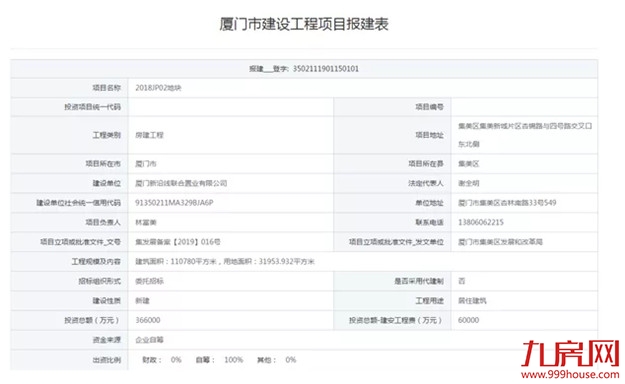Click the 建设单位 label
Viewport: 625px width, 384px height.
pyautogui.click(x=106, y=183)
